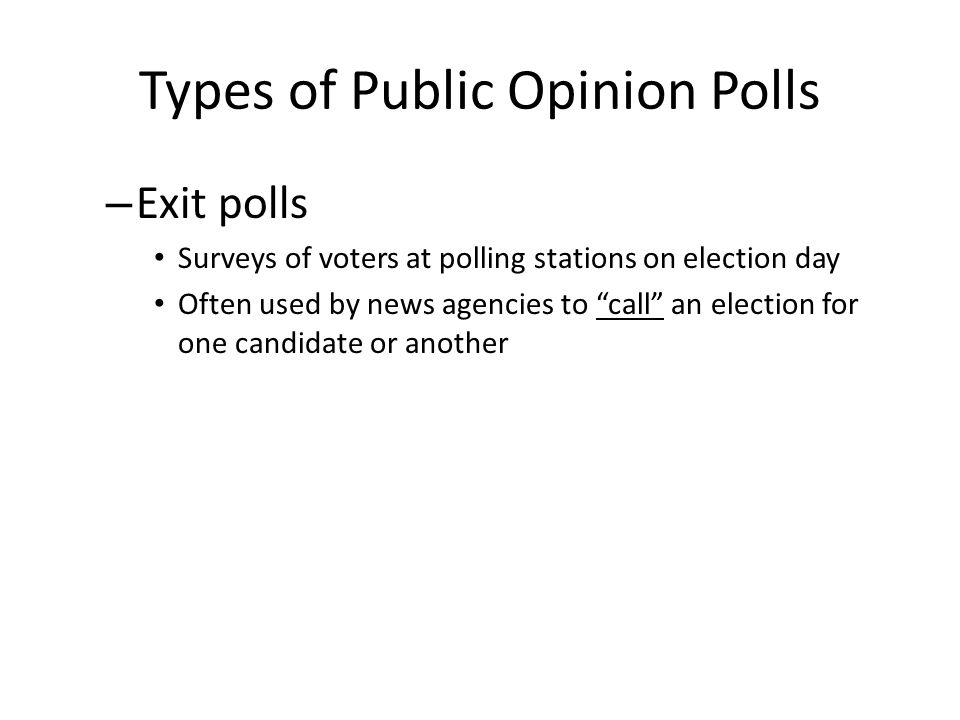
Task: Click the word Surveys in first bullet
Action: click(227, 259)
